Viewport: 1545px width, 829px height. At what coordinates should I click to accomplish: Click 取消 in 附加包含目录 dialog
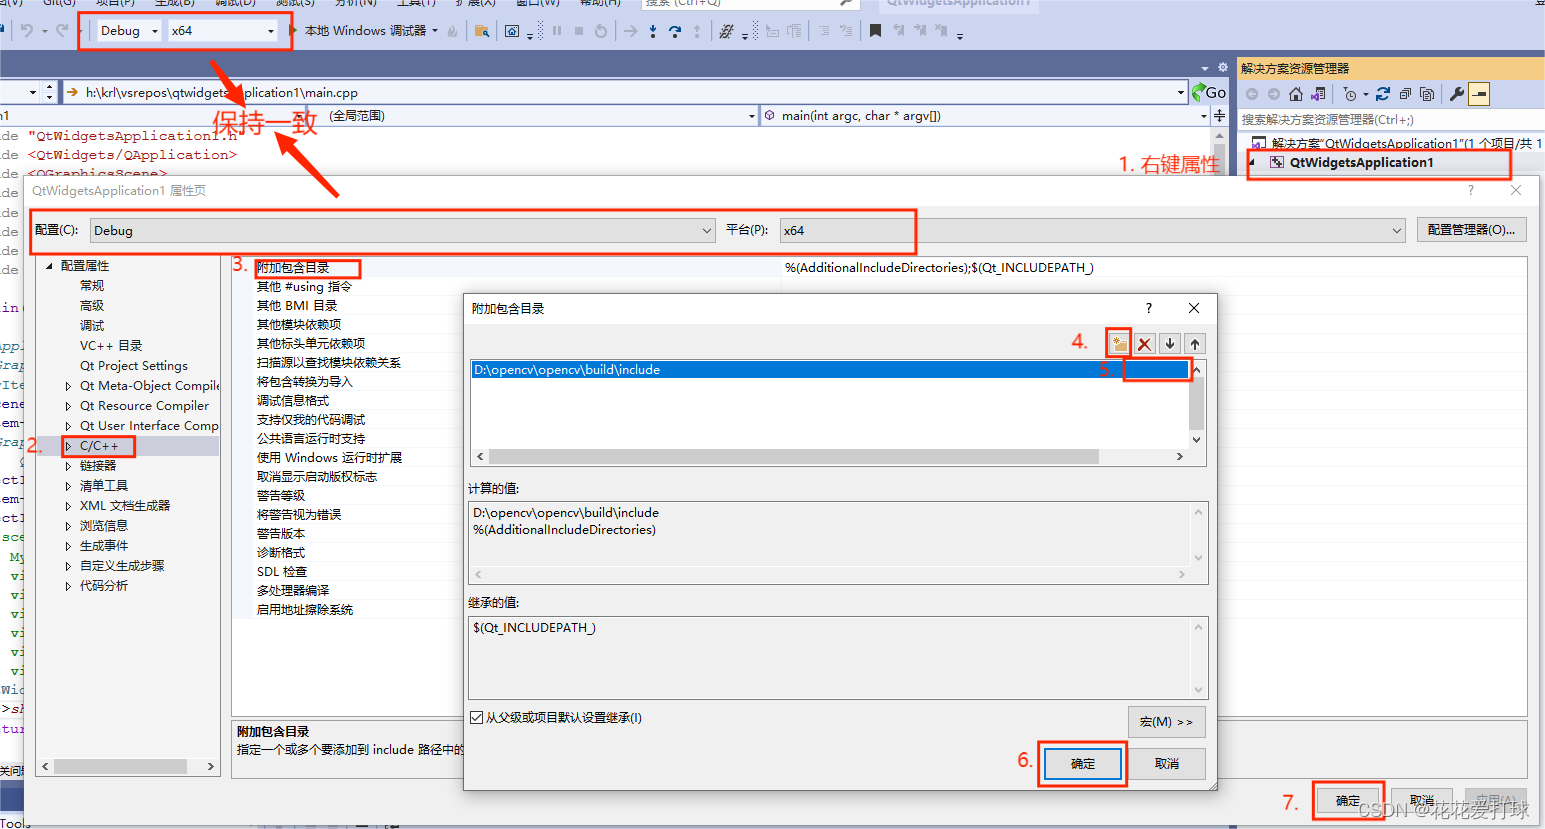point(1167,764)
